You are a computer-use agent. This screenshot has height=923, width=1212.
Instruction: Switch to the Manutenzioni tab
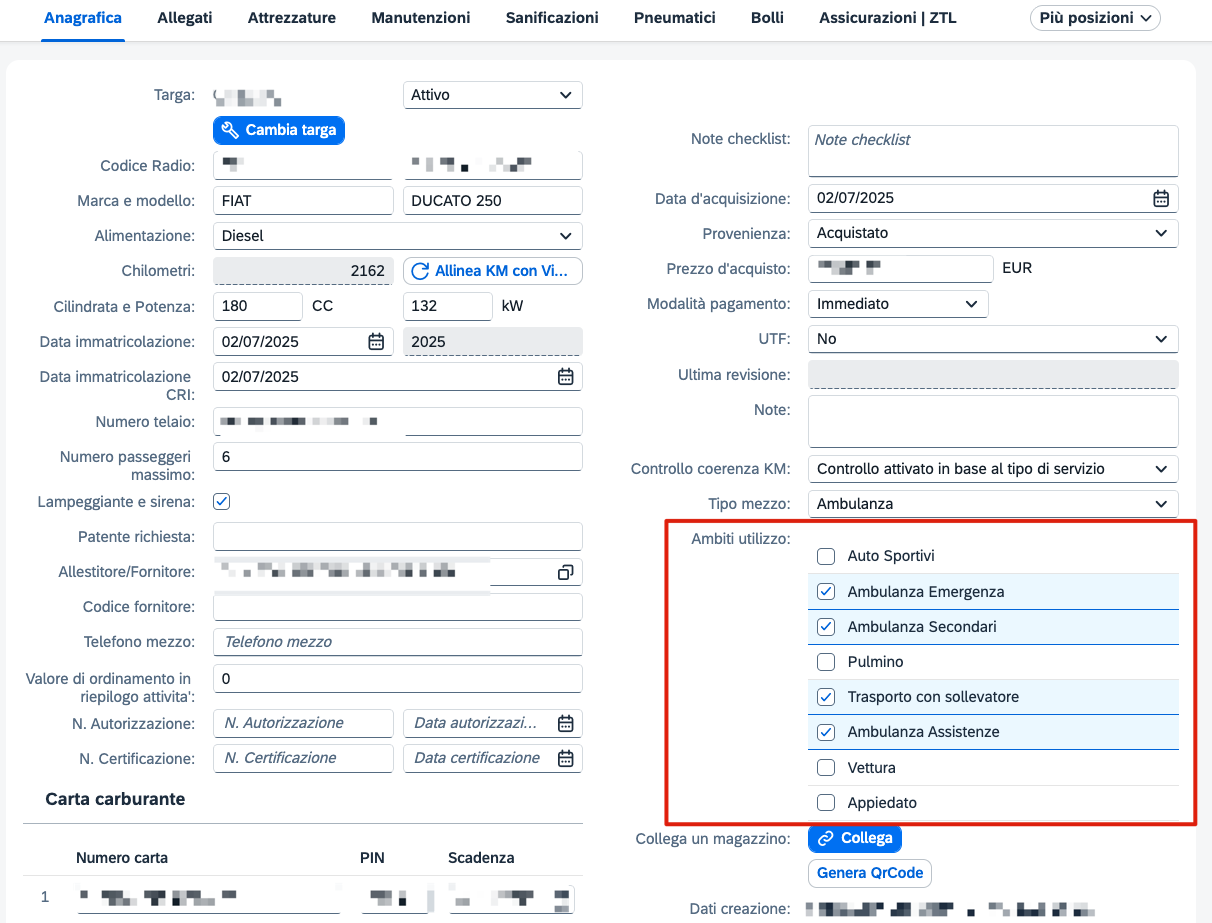click(421, 18)
